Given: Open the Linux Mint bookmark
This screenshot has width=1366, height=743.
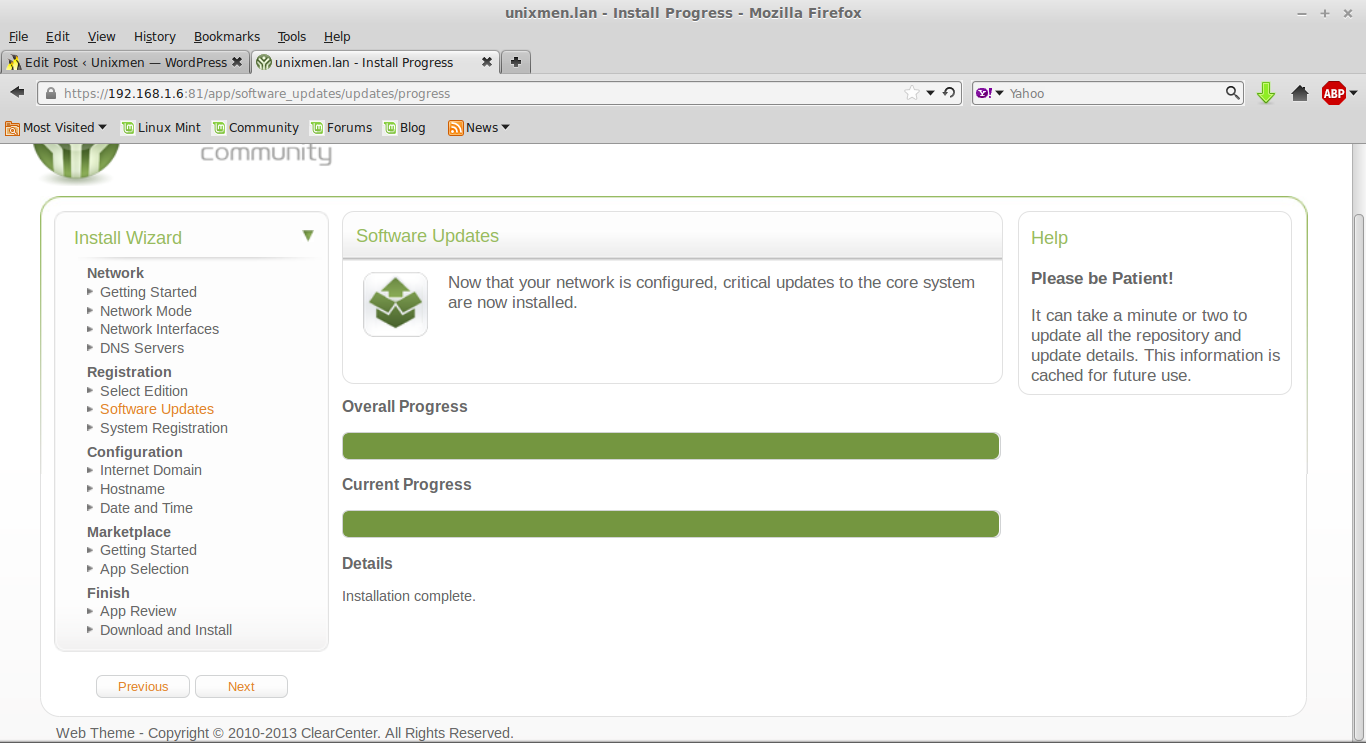Looking at the screenshot, I should coord(161,127).
